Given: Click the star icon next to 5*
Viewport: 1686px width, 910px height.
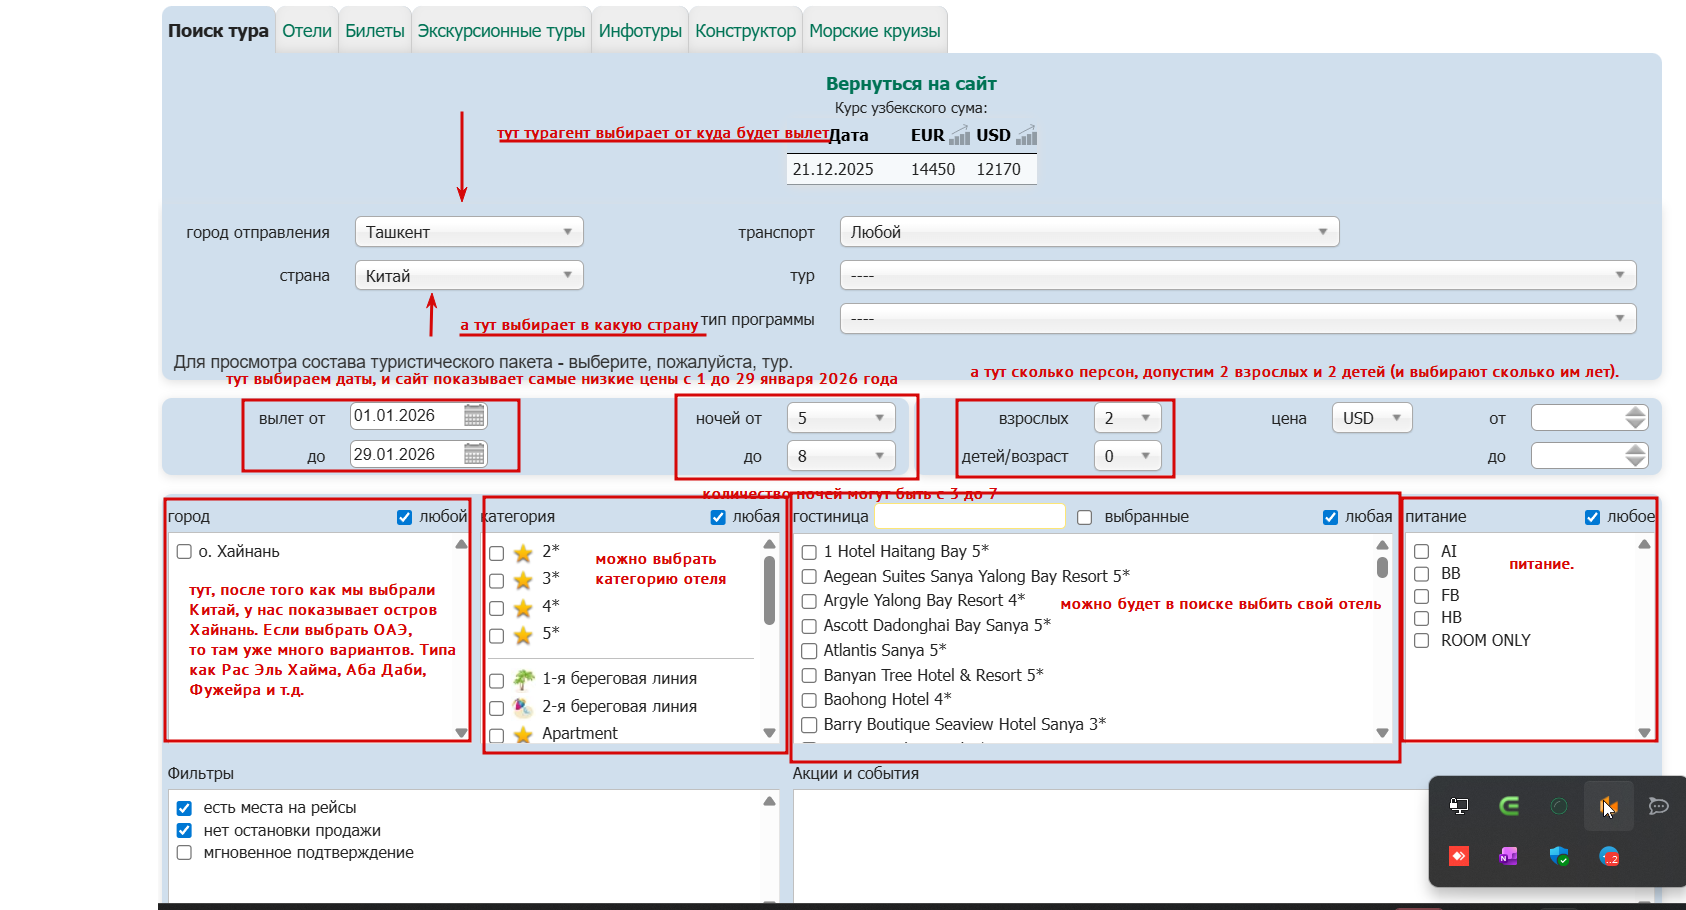Looking at the screenshot, I should pos(523,635).
